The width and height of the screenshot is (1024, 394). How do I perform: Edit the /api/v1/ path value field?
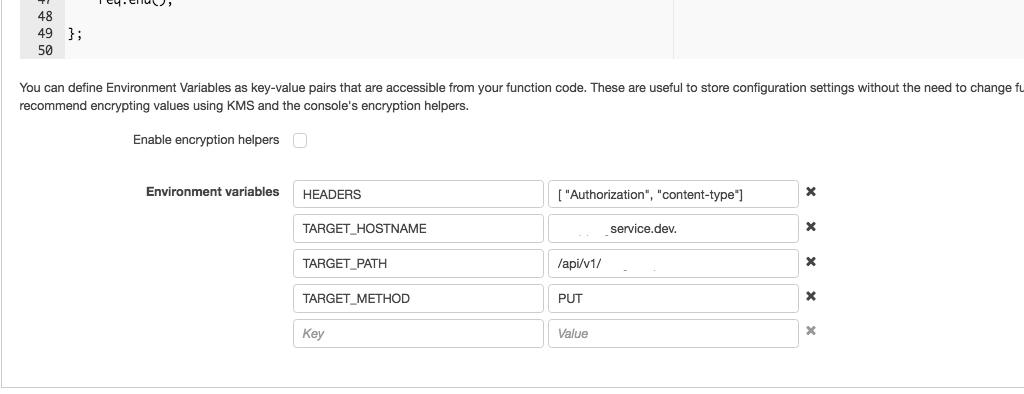coord(673,263)
